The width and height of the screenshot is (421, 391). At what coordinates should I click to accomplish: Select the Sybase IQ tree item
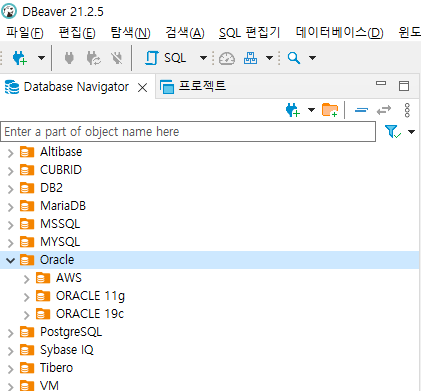[x=67, y=350]
